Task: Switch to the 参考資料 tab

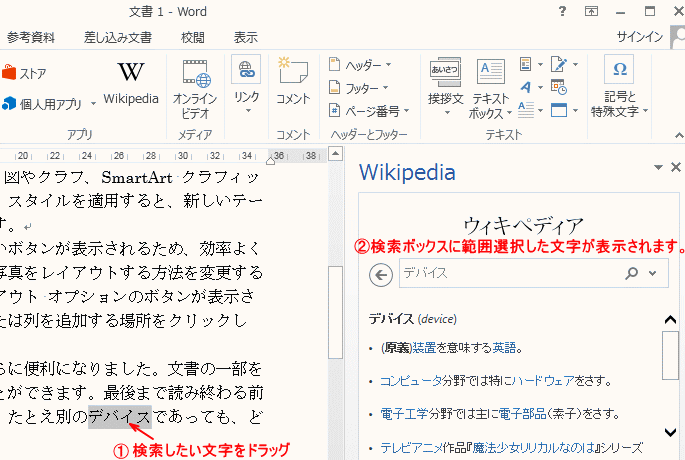Action: click(x=31, y=38)
